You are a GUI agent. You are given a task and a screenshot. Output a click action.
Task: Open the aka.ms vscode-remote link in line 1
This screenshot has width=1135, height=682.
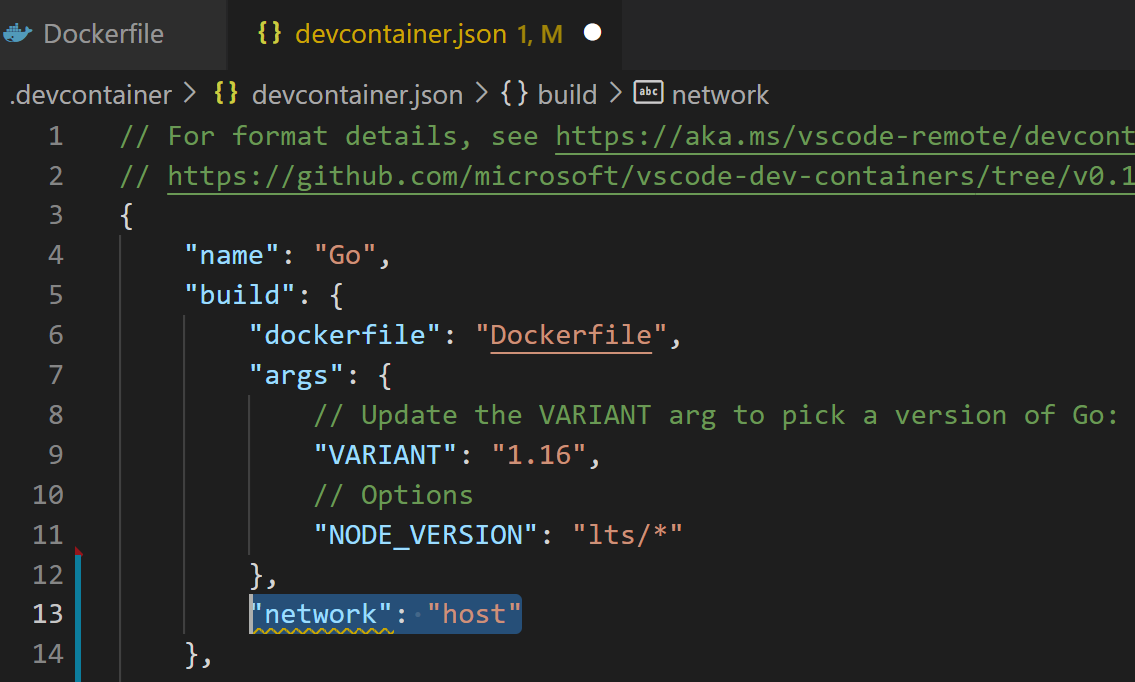click(845, 136)
